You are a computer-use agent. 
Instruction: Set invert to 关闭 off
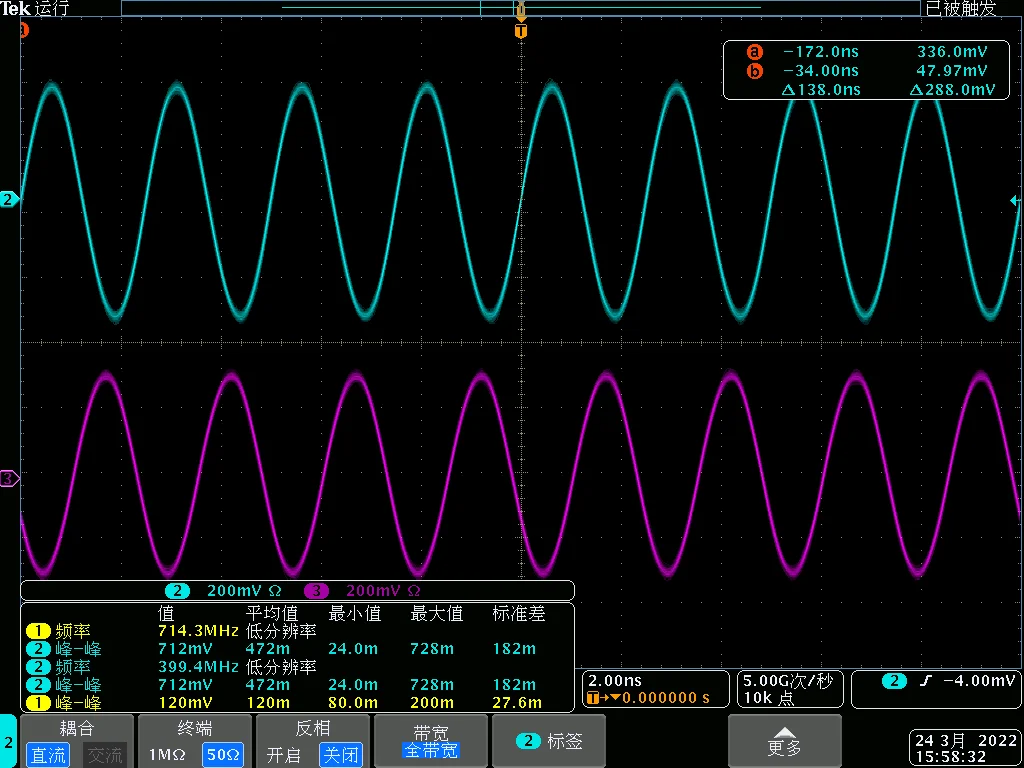click(x=341, y=755)
